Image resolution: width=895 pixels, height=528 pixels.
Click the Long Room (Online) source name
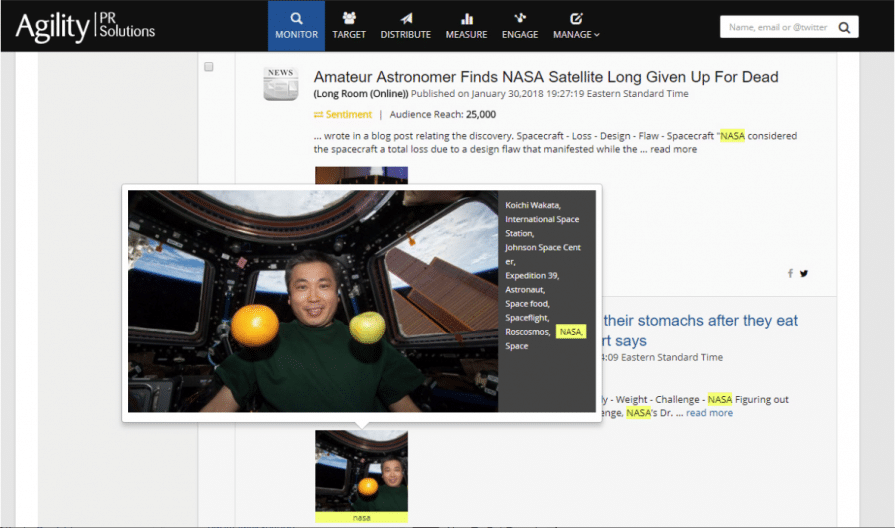(361, 94)
